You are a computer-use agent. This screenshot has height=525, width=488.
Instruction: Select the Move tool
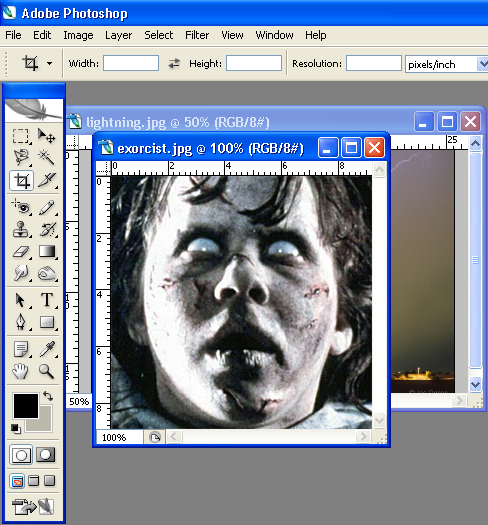[46, 136]
